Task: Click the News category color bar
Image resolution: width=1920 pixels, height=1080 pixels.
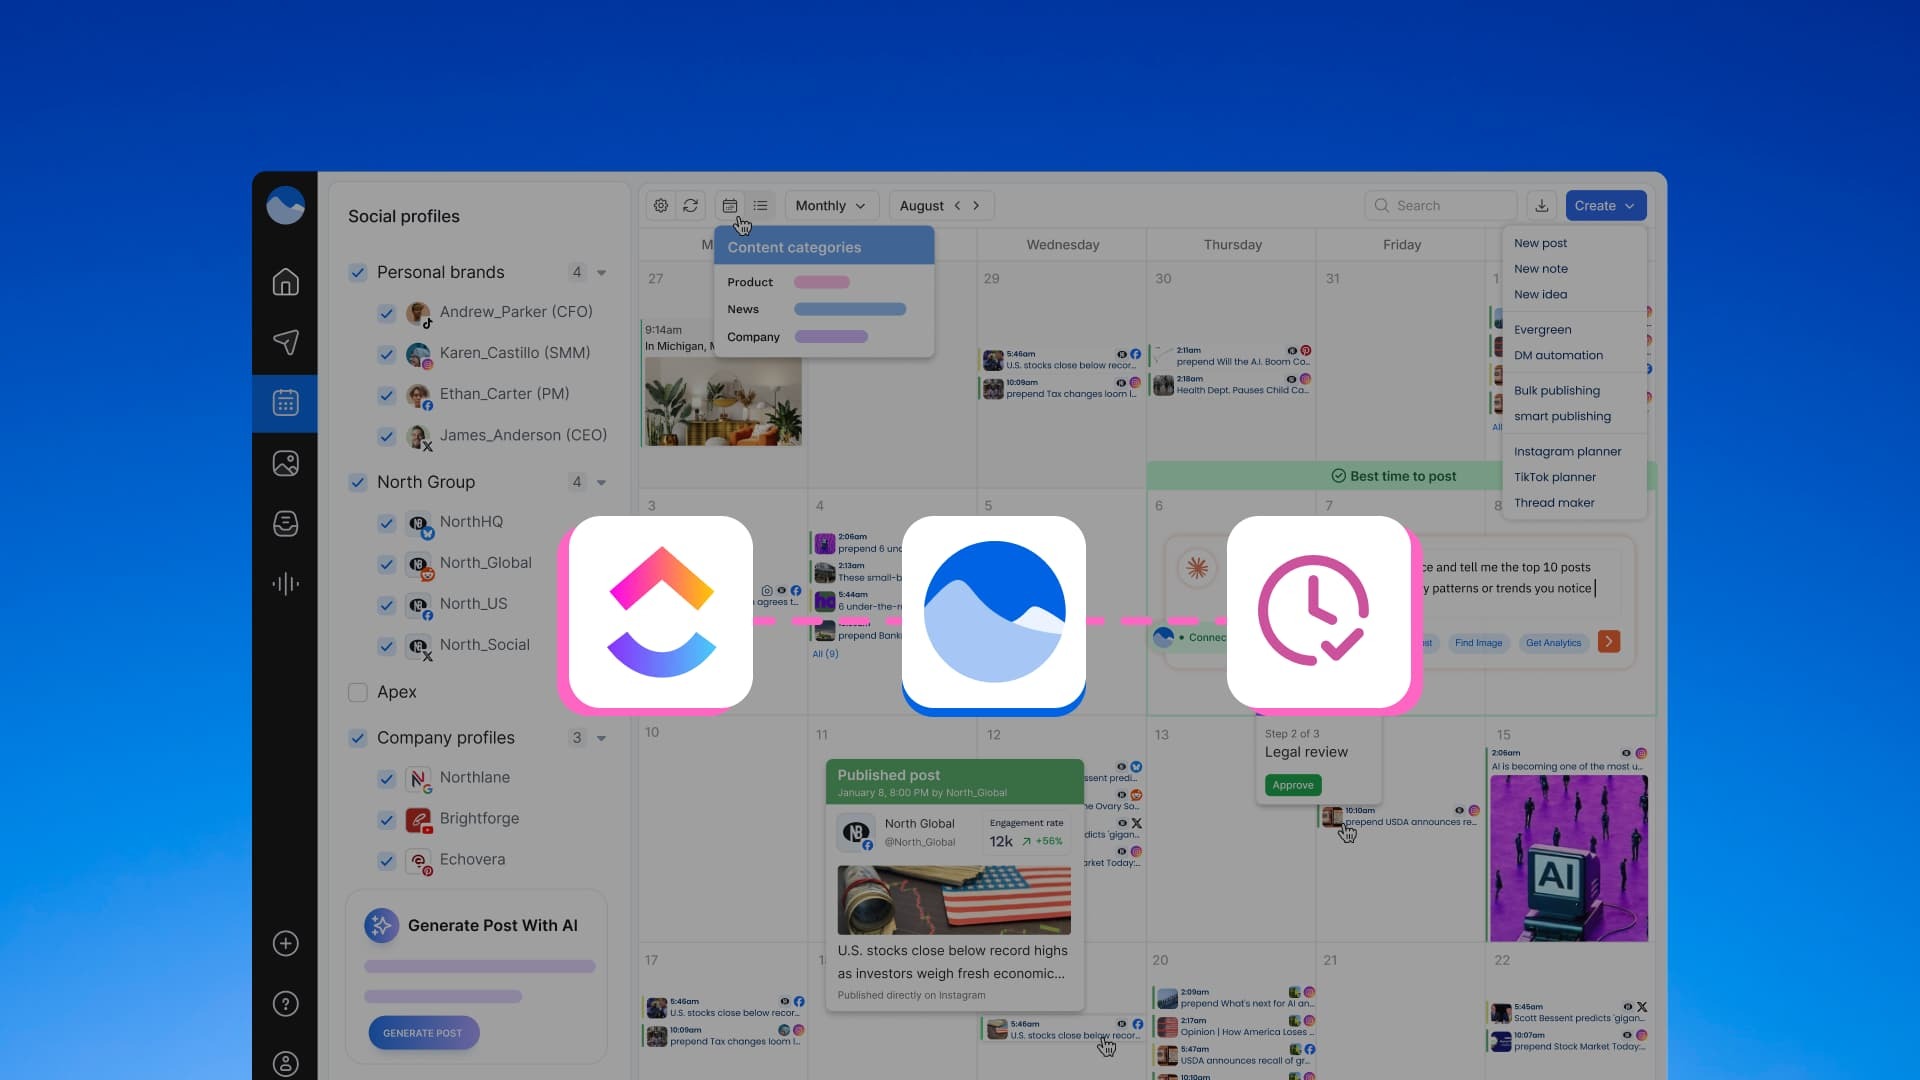Action: click(850, 309)
